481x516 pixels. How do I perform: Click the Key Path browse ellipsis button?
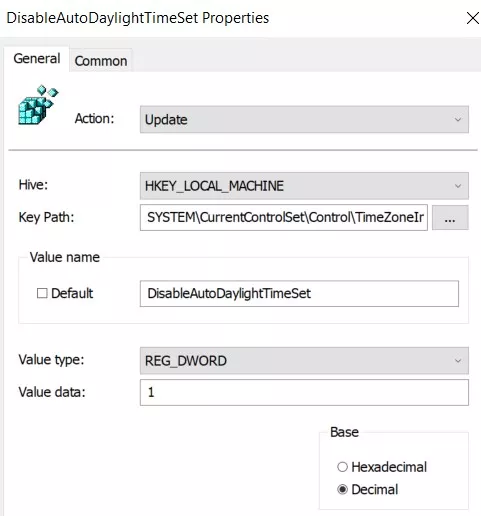pyautogui.click(x=450, y=217)
